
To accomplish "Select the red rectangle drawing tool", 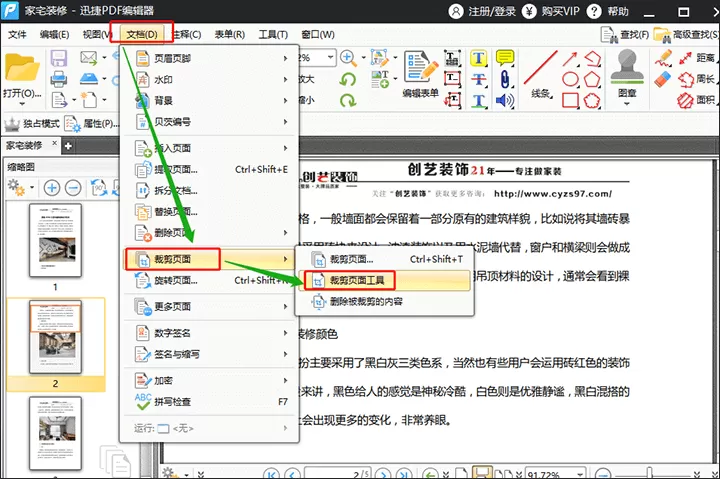I will coord(570,100).
